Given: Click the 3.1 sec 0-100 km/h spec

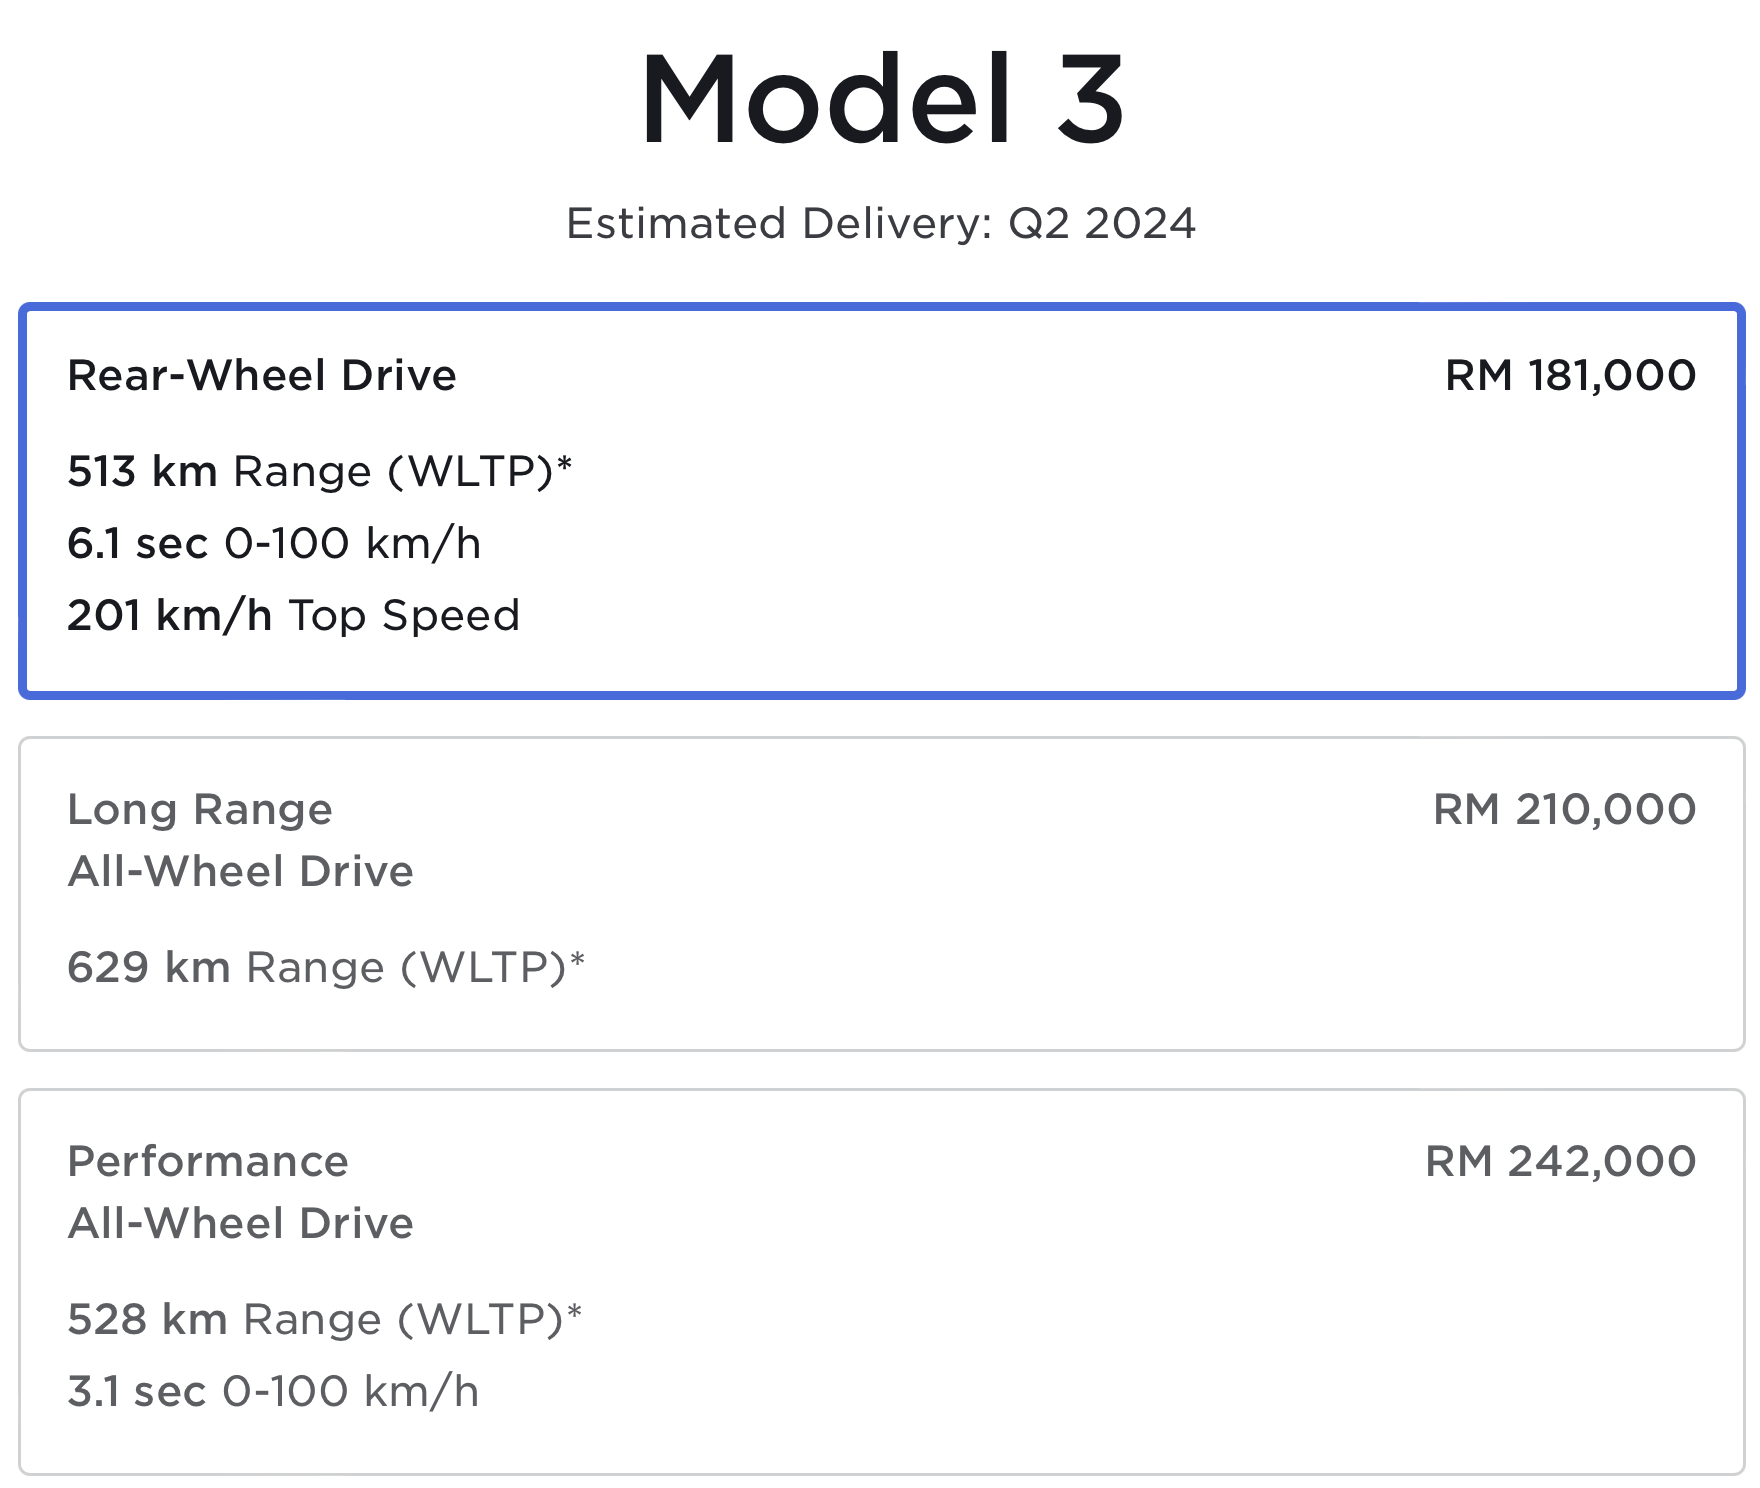Looking at the screenshot, I should tap(273, 1391).
